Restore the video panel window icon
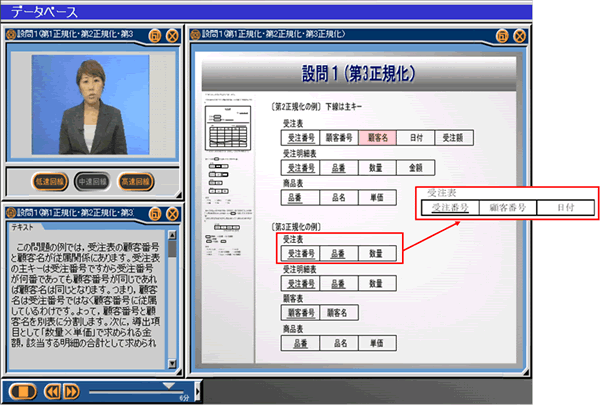Screen dimensions: 600x405 tap(153, 35)
